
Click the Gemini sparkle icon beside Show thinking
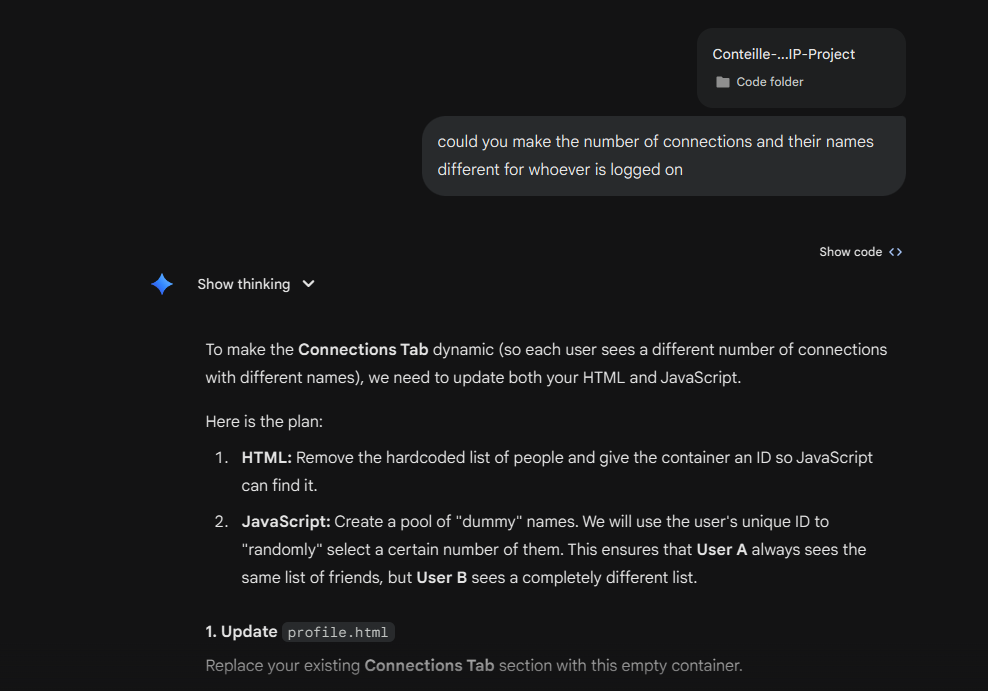[161, 284]
